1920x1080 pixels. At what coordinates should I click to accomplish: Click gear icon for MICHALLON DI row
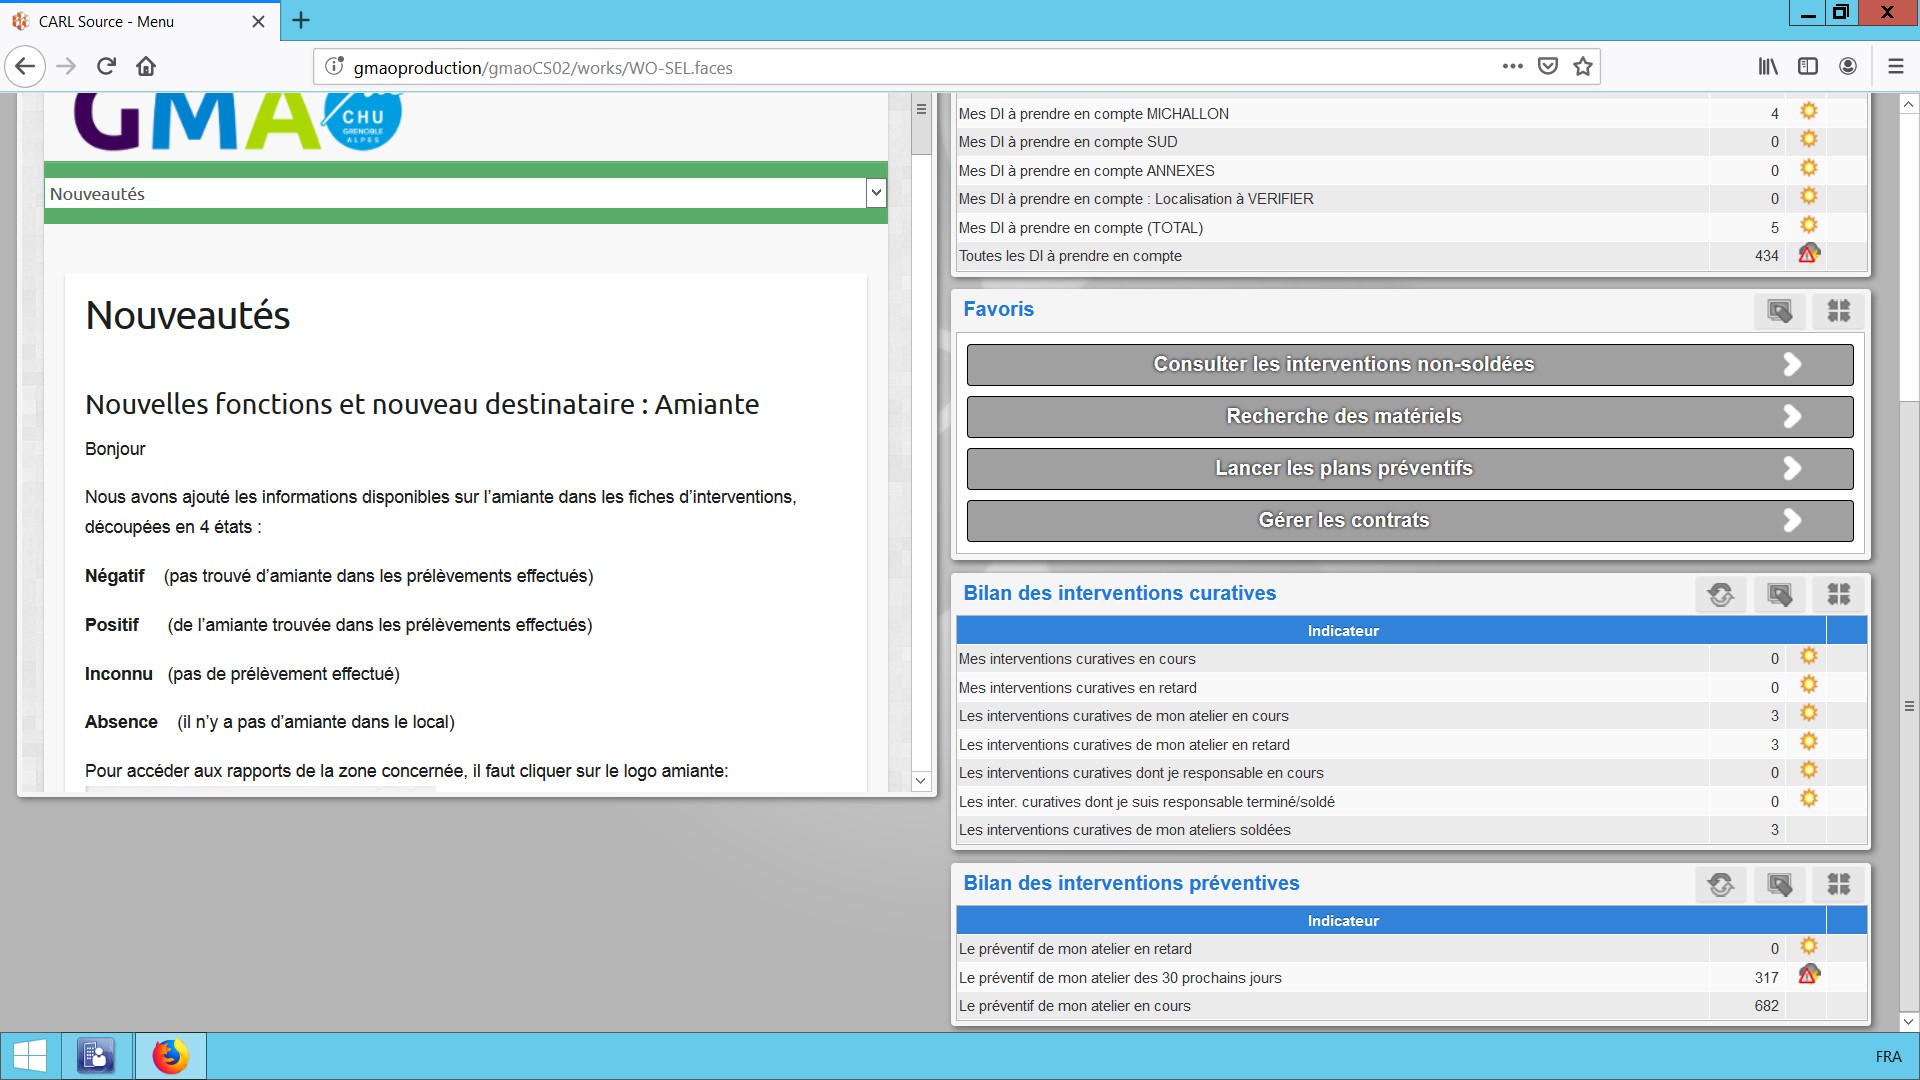(x=1808, y=112)
